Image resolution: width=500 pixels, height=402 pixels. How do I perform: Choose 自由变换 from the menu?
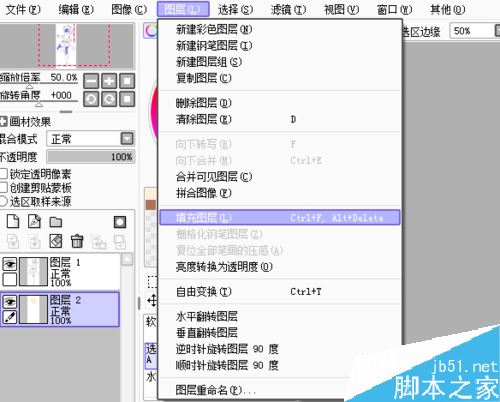[280, 292]
